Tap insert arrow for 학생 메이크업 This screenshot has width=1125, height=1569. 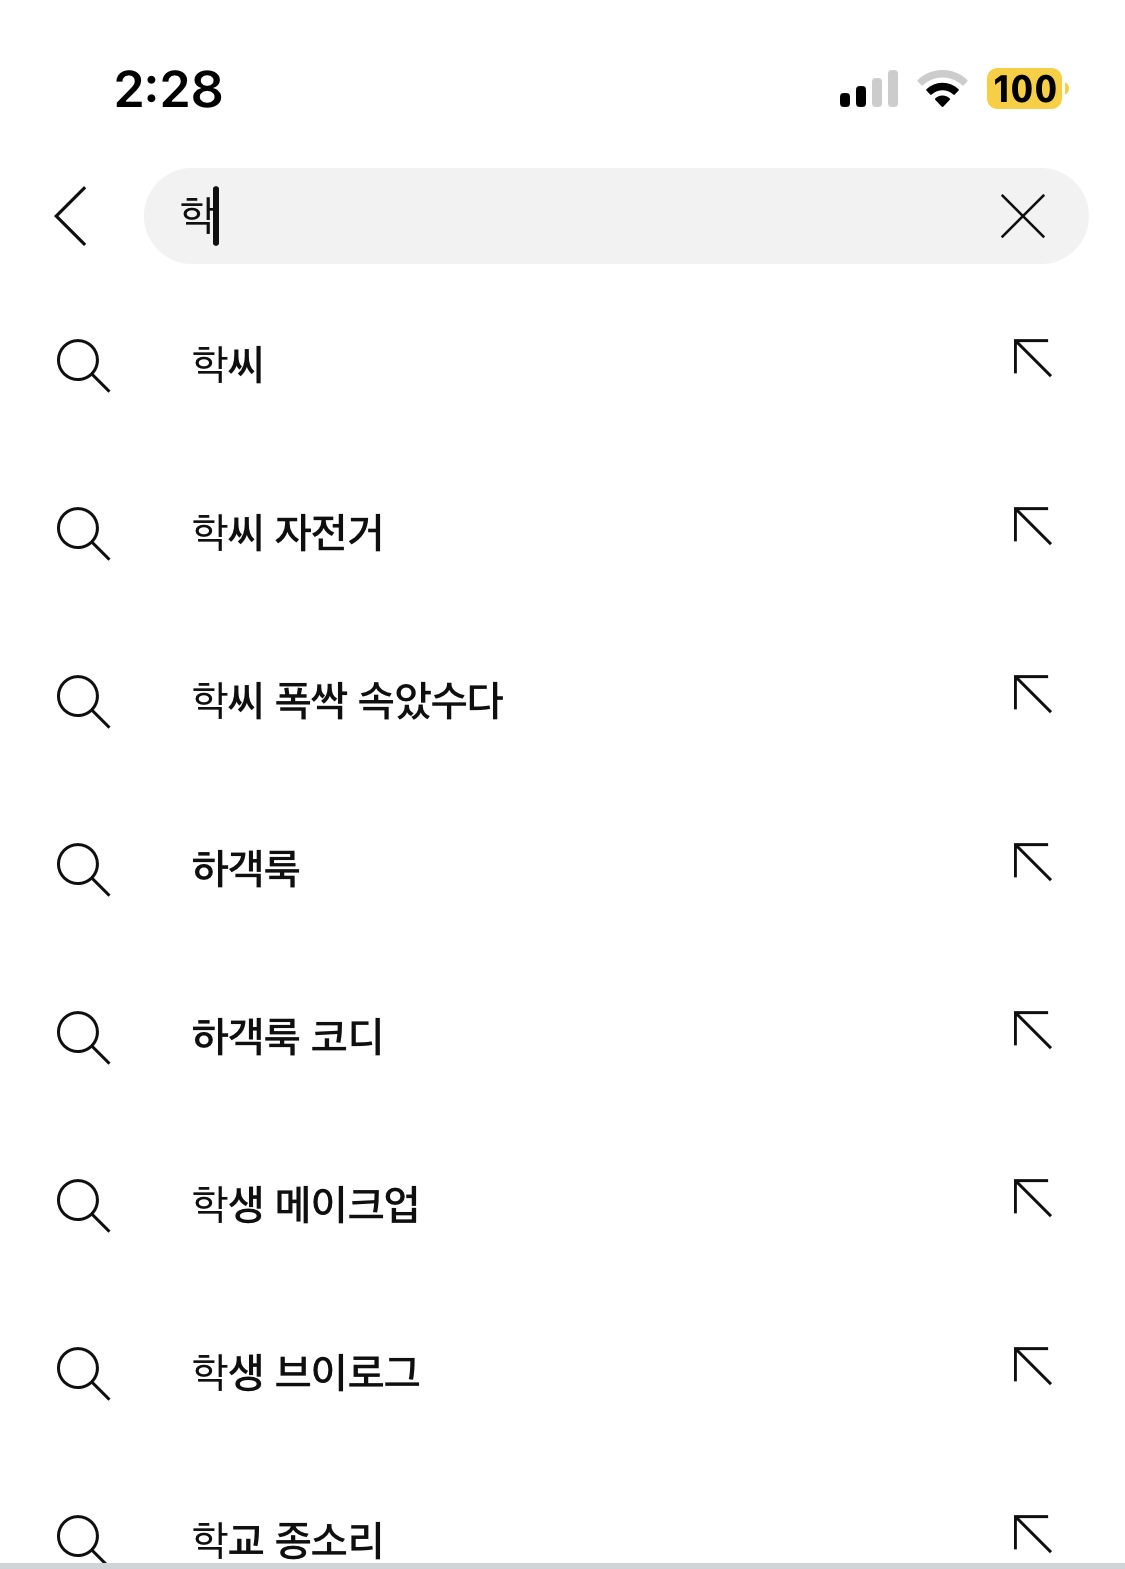click(1033, 1198)
